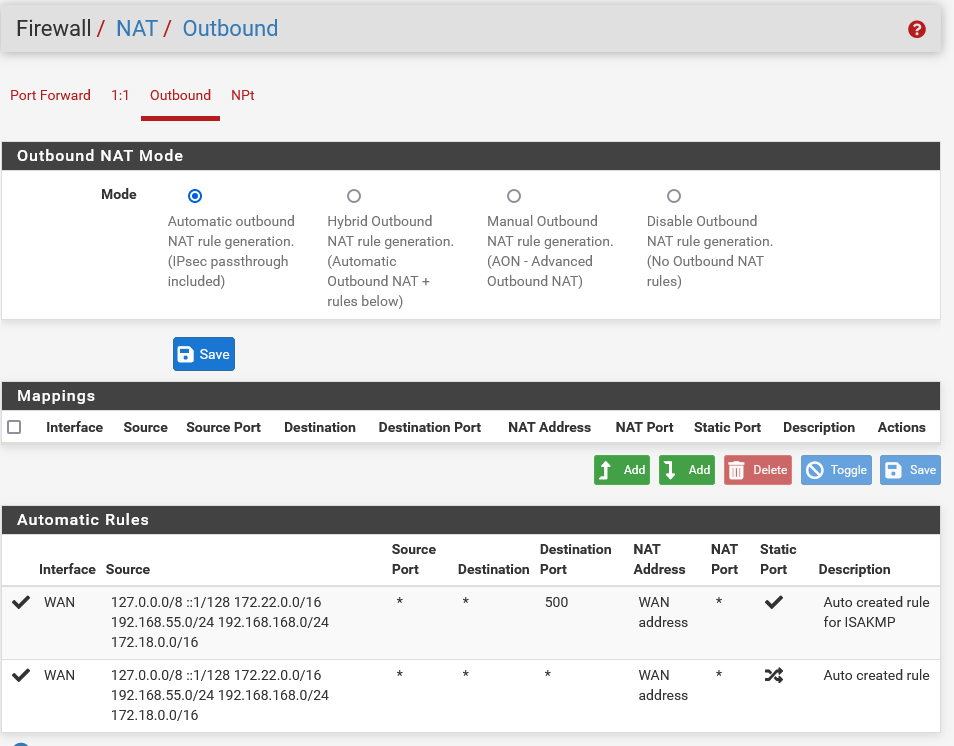Save mappings with the light blue Save button
Screen dimensions: 954x746
click(910, 470)
